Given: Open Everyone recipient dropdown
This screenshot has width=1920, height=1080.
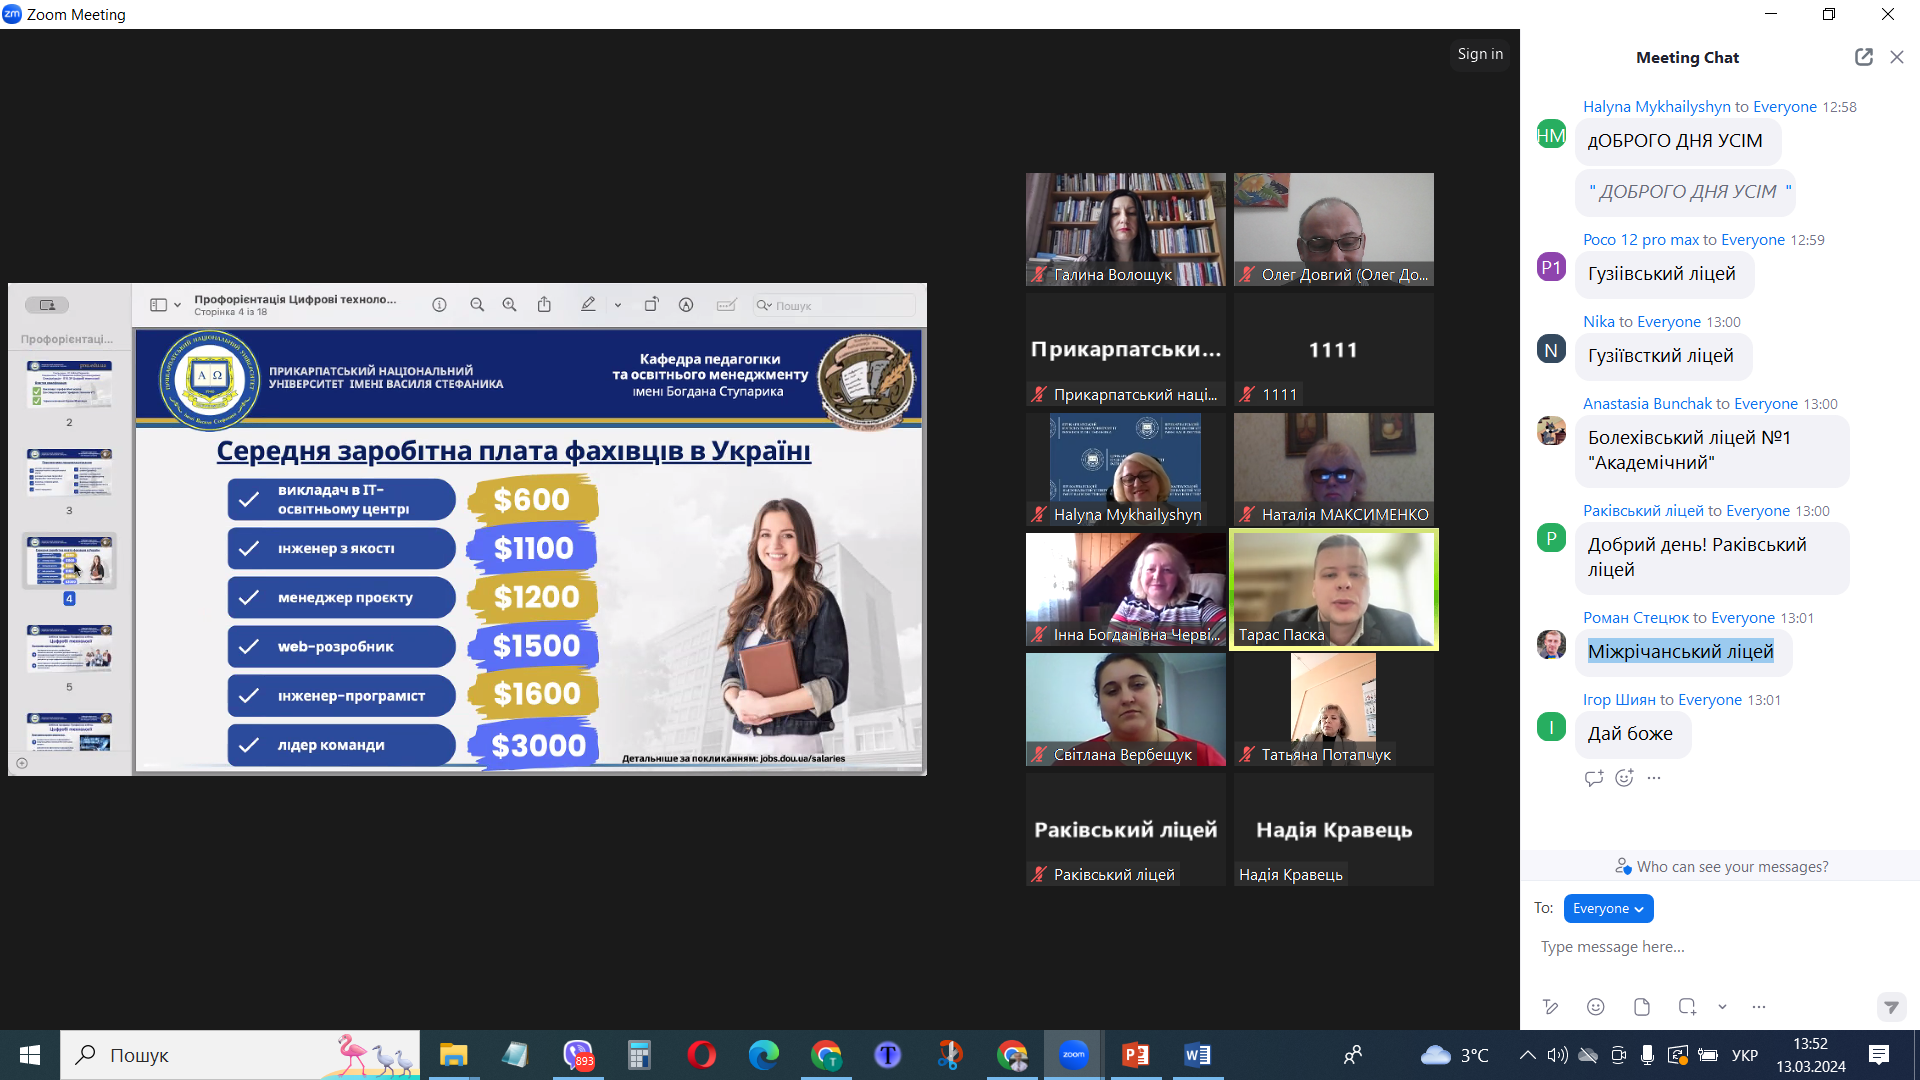Looking at the screenshot, I should pyautogui.click(x=1608, y=908).
